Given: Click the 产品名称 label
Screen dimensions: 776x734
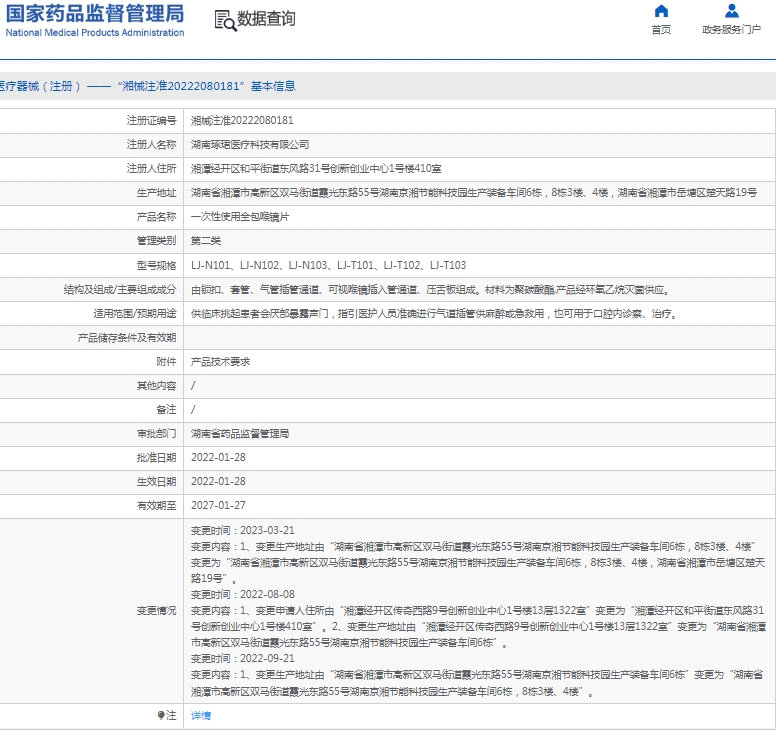Looking at the screenshot, I should coord(156,217).
